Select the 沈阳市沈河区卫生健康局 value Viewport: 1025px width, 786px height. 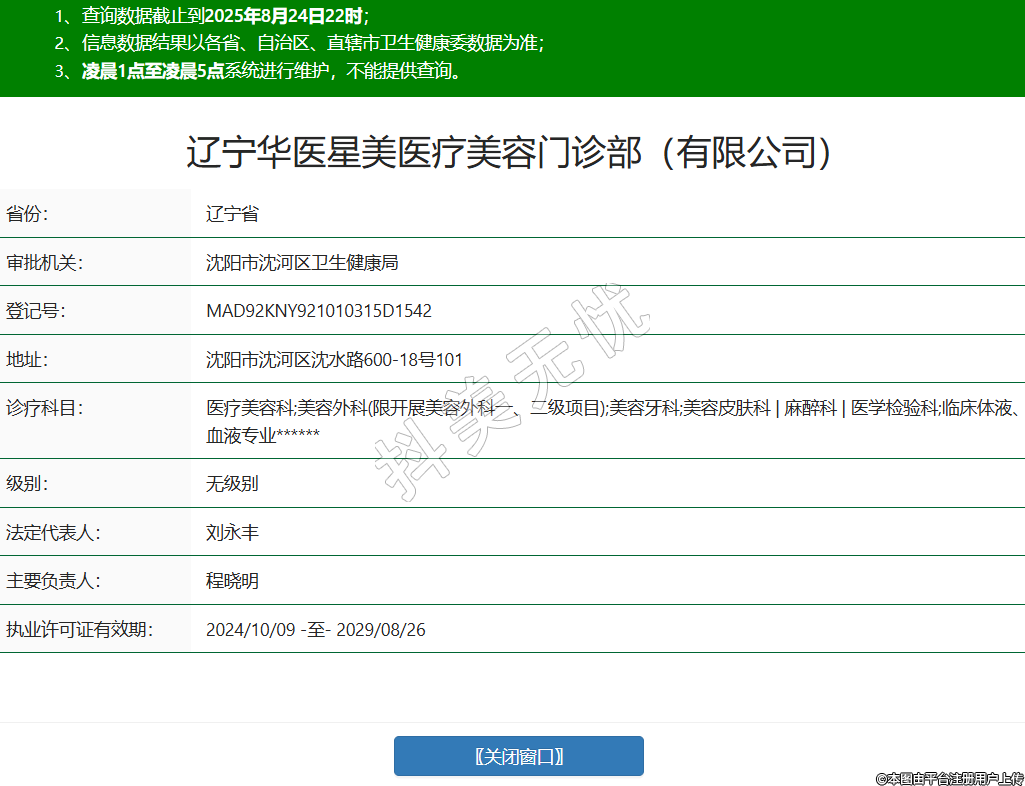coord(302,263)
